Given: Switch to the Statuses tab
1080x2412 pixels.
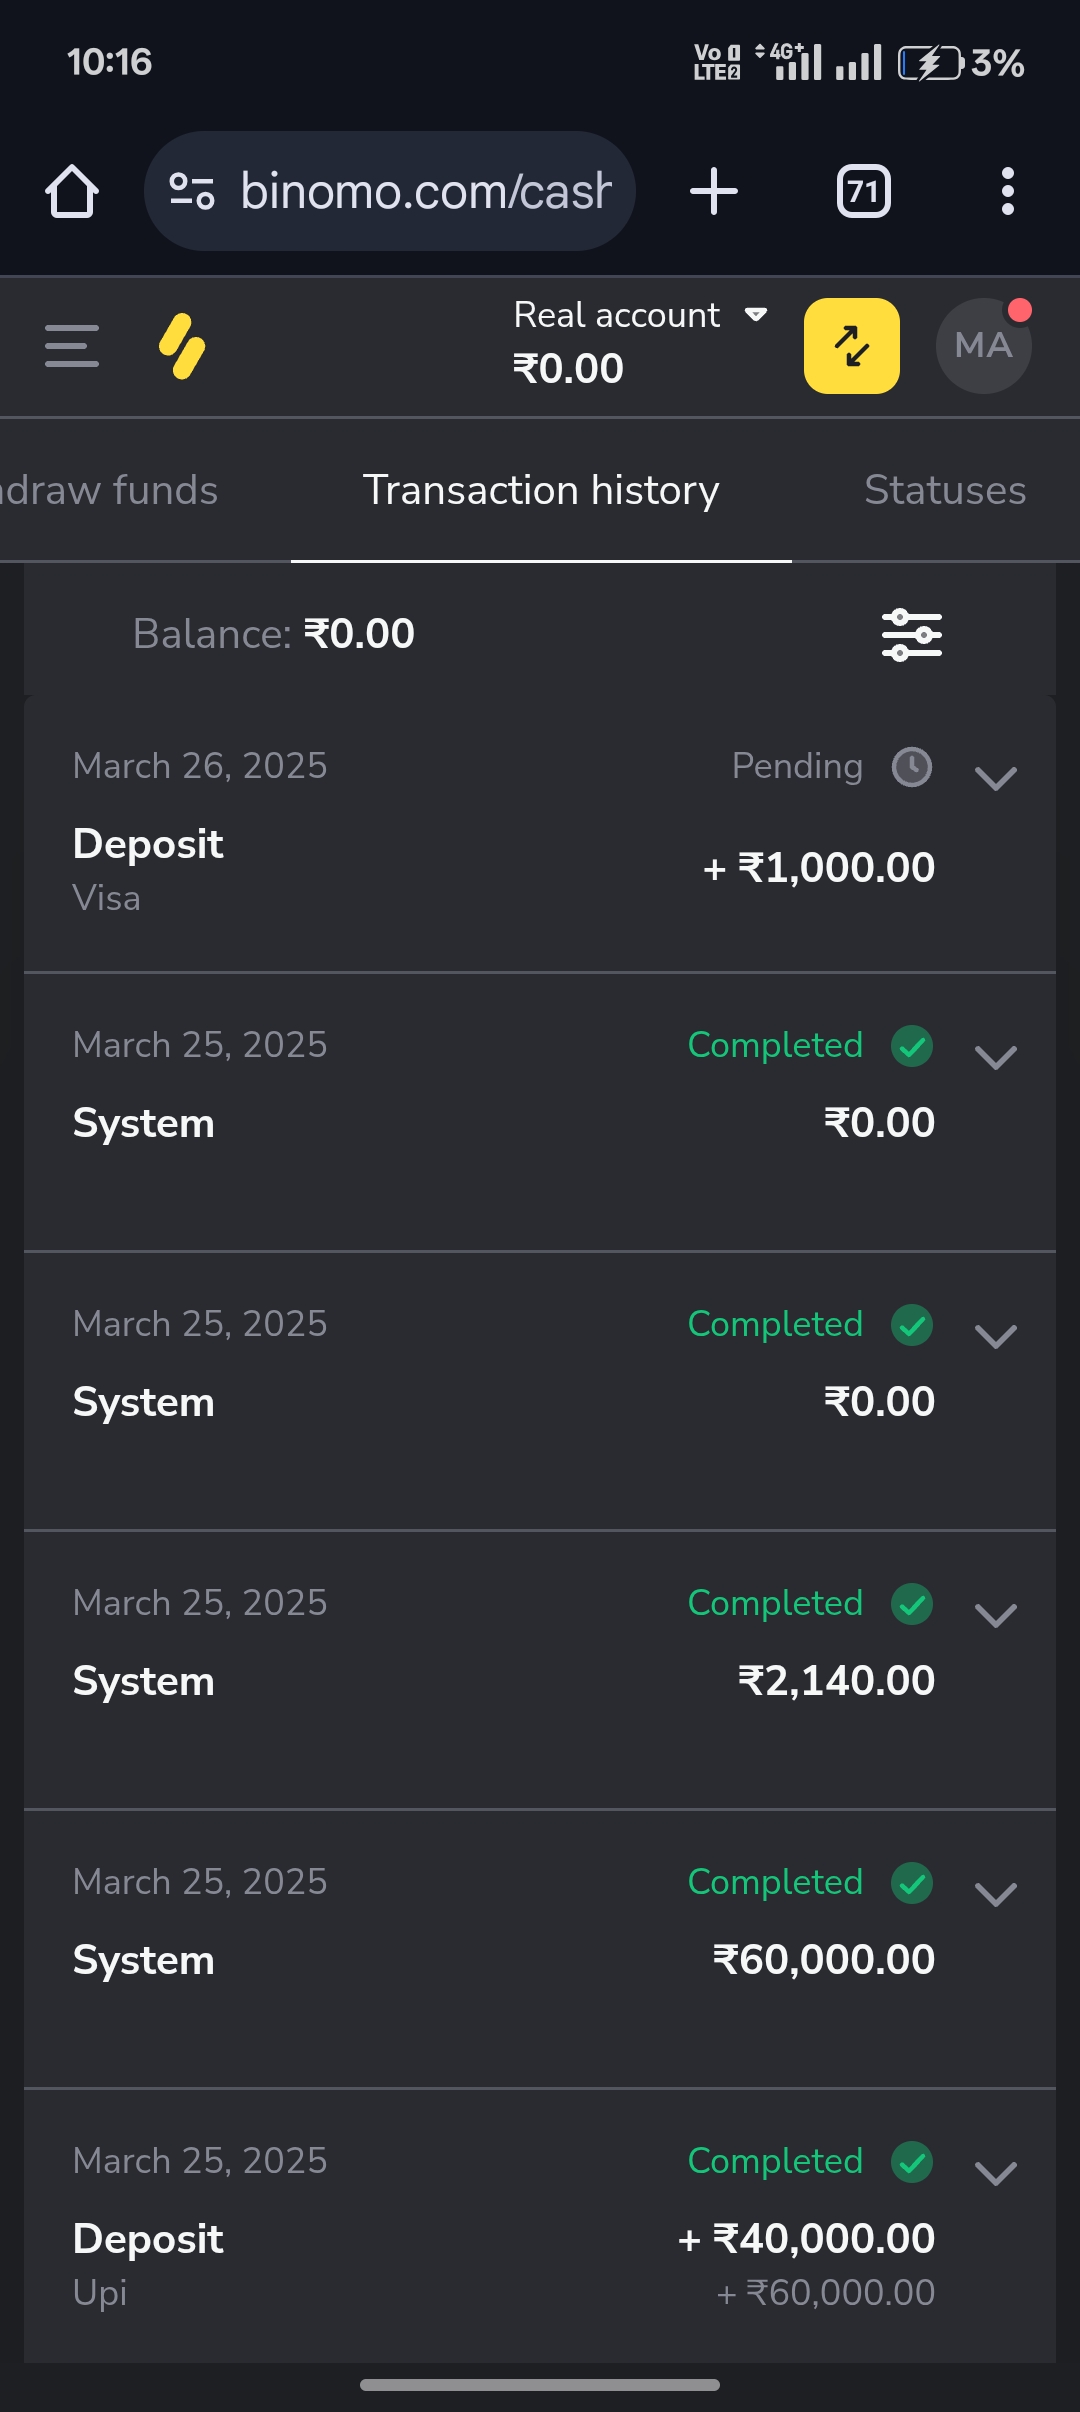Looking at the screenshot, I should pos(945,491).
